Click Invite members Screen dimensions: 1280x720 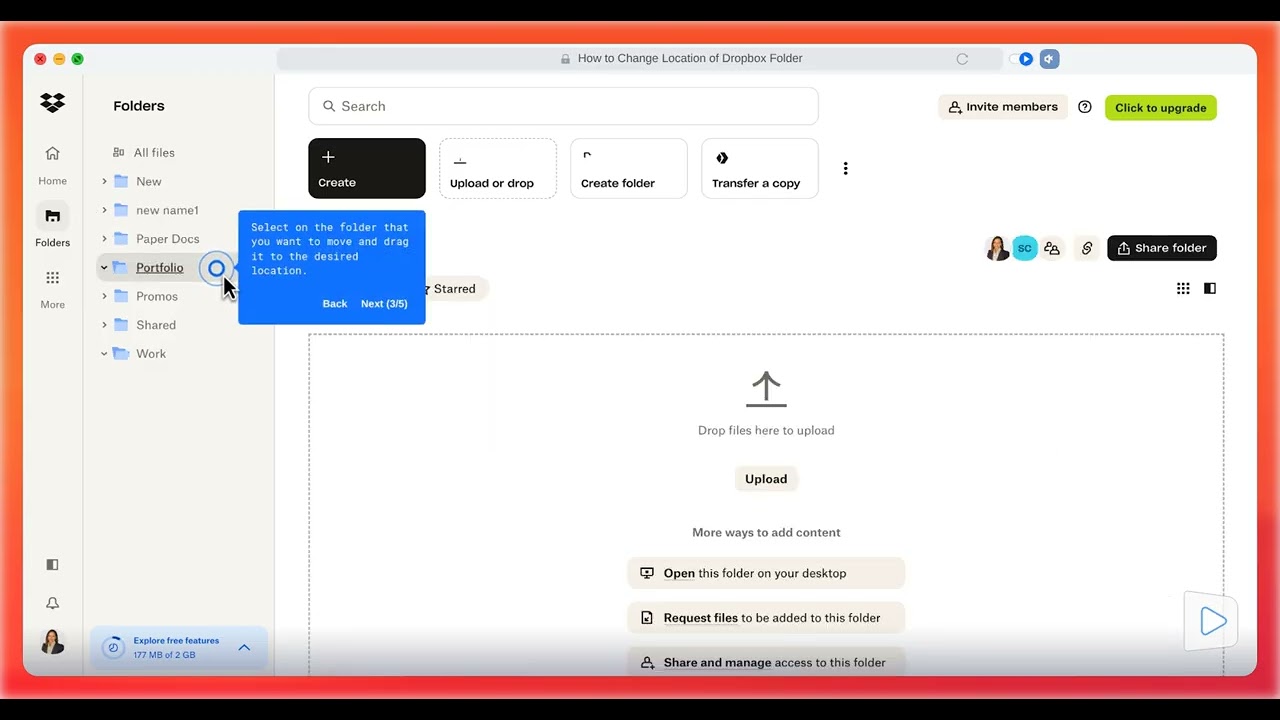click(x=1003, y=107)
